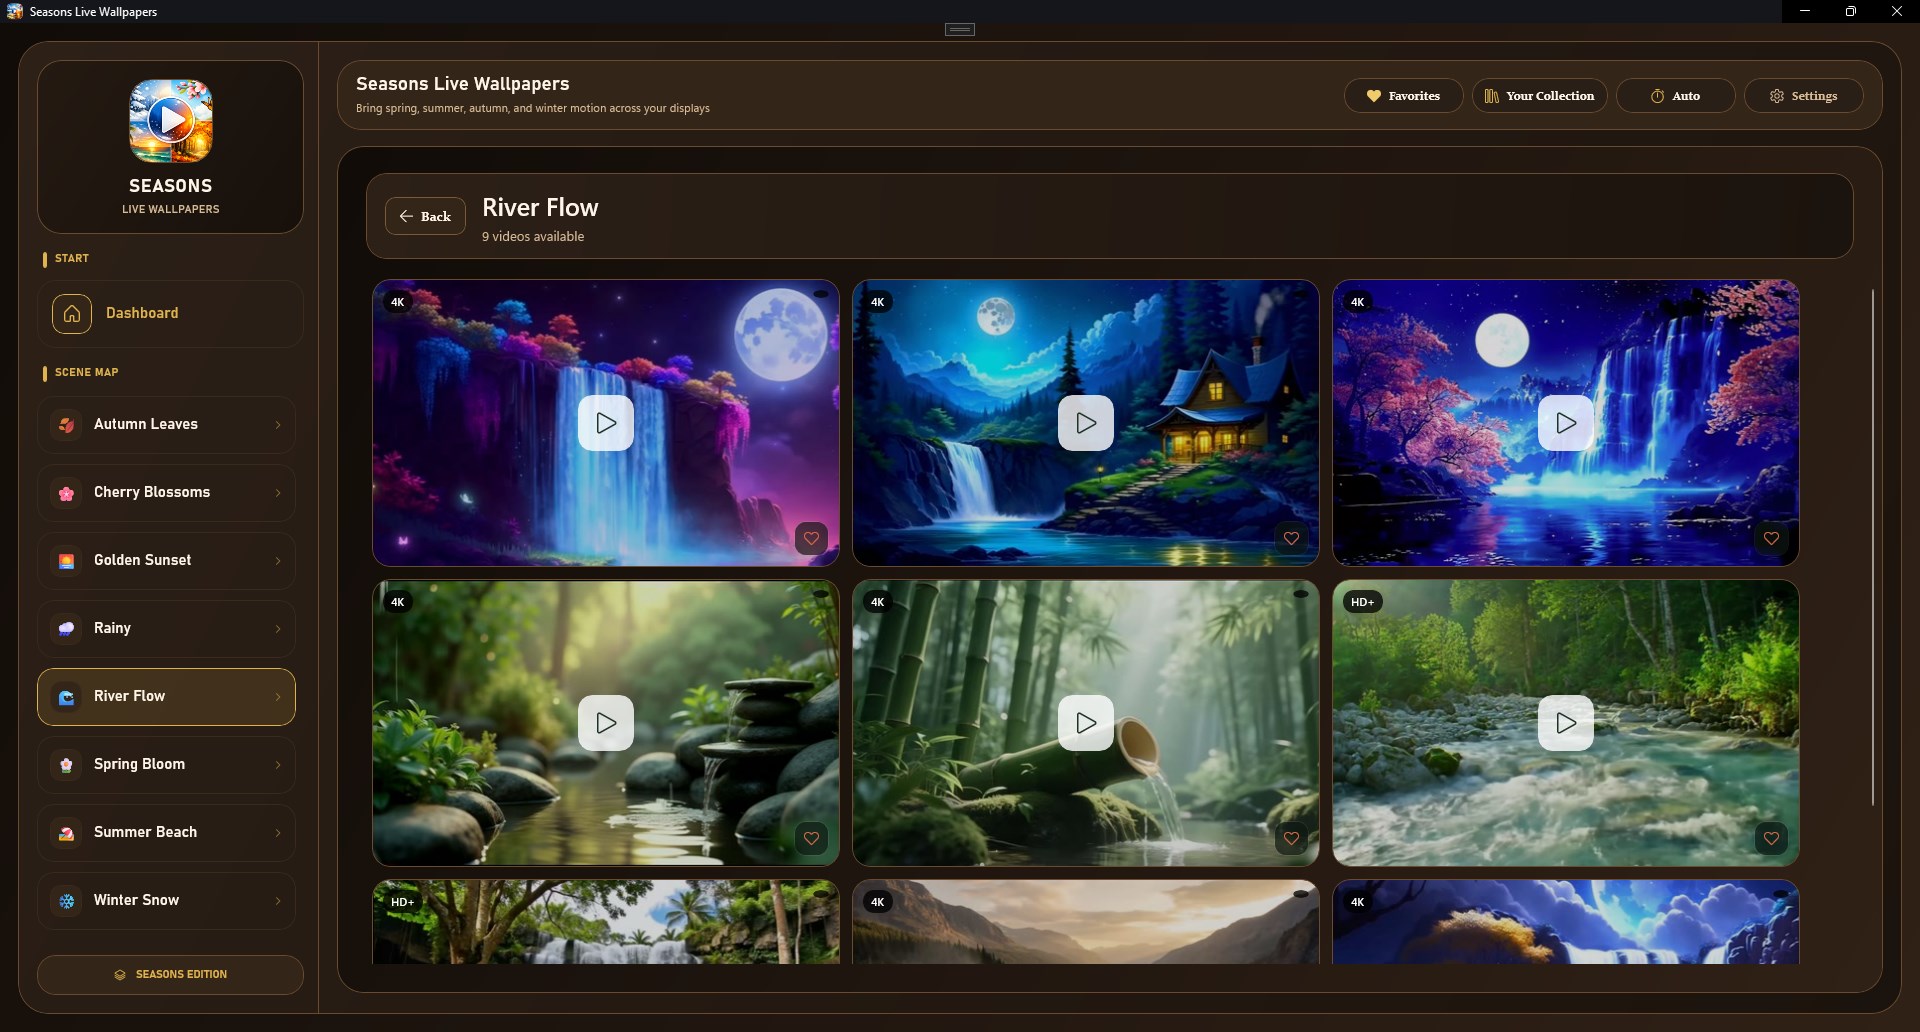Click the Autumn Leaves leaf icon

pos(66,425)
